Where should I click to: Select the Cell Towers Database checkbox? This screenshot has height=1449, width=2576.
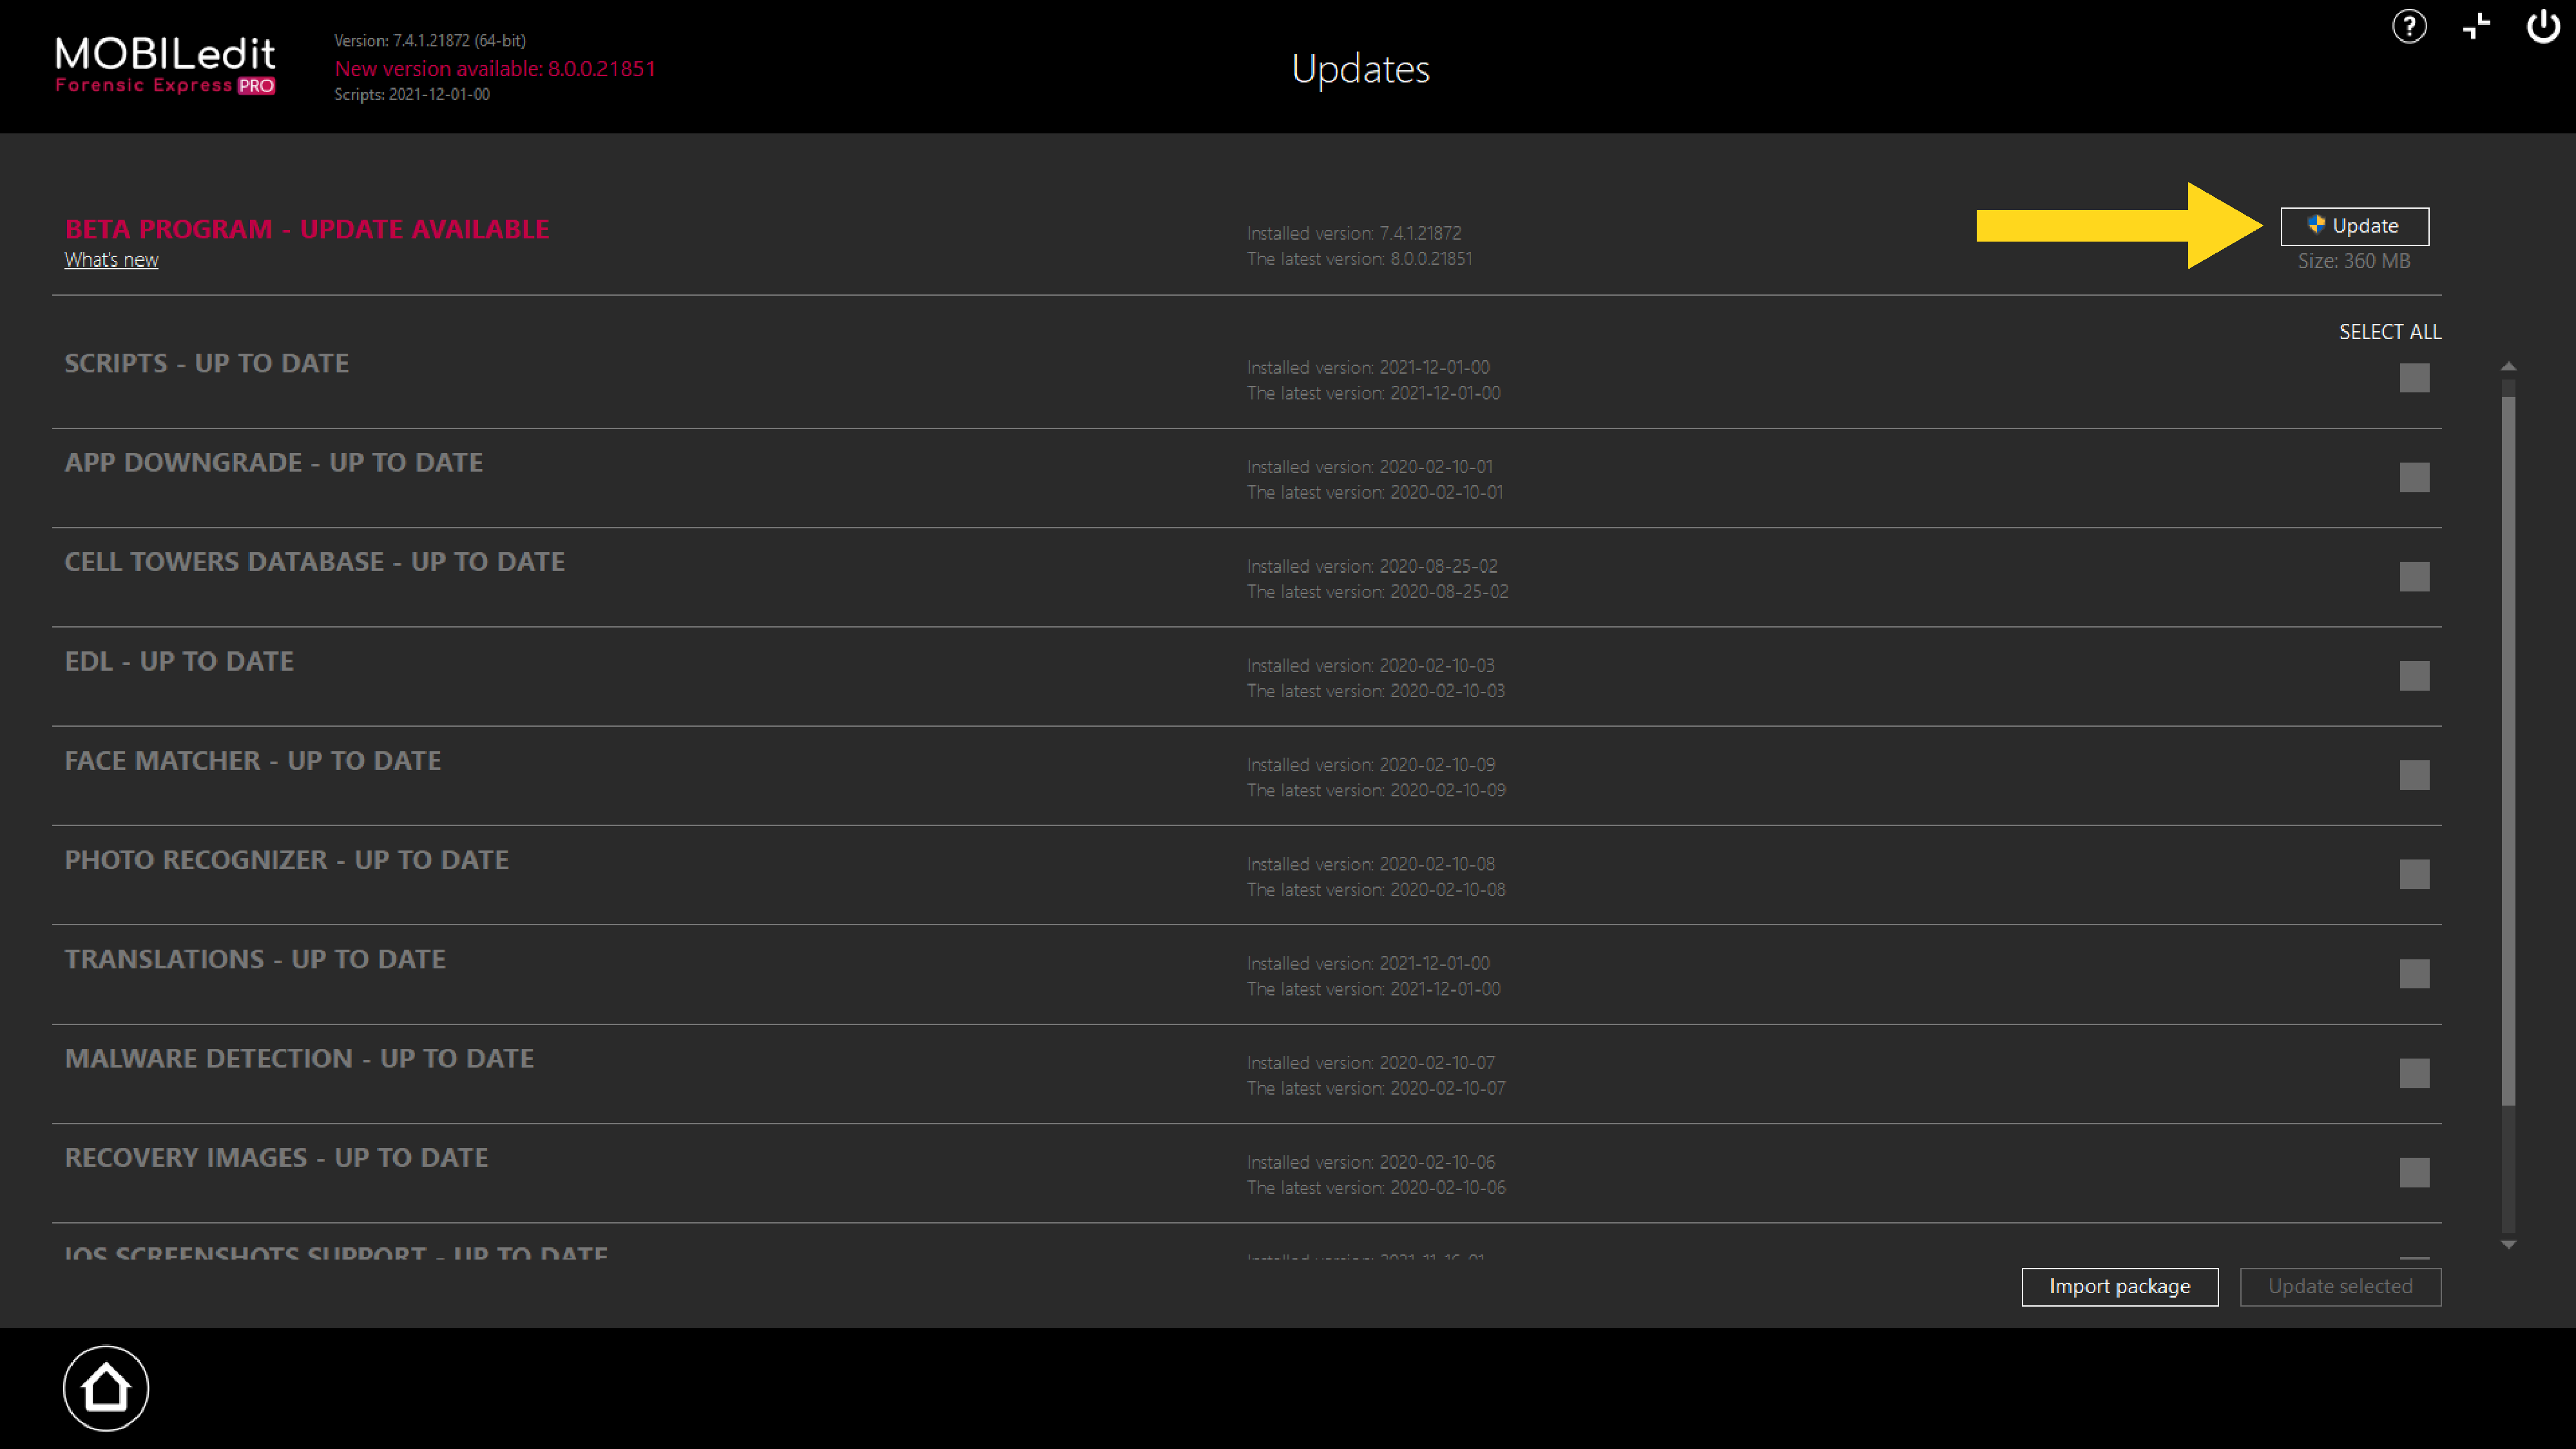click(2414, 576)
